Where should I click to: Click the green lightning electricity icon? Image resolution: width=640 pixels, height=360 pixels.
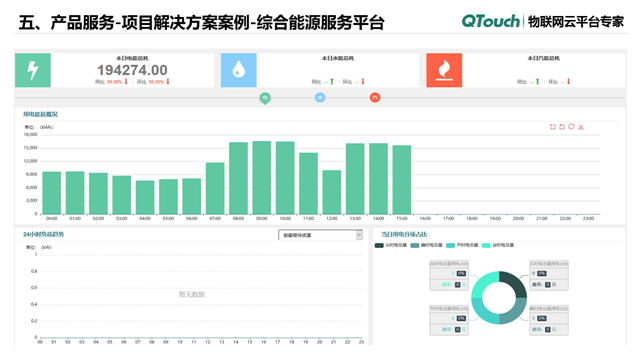point(33,70)
